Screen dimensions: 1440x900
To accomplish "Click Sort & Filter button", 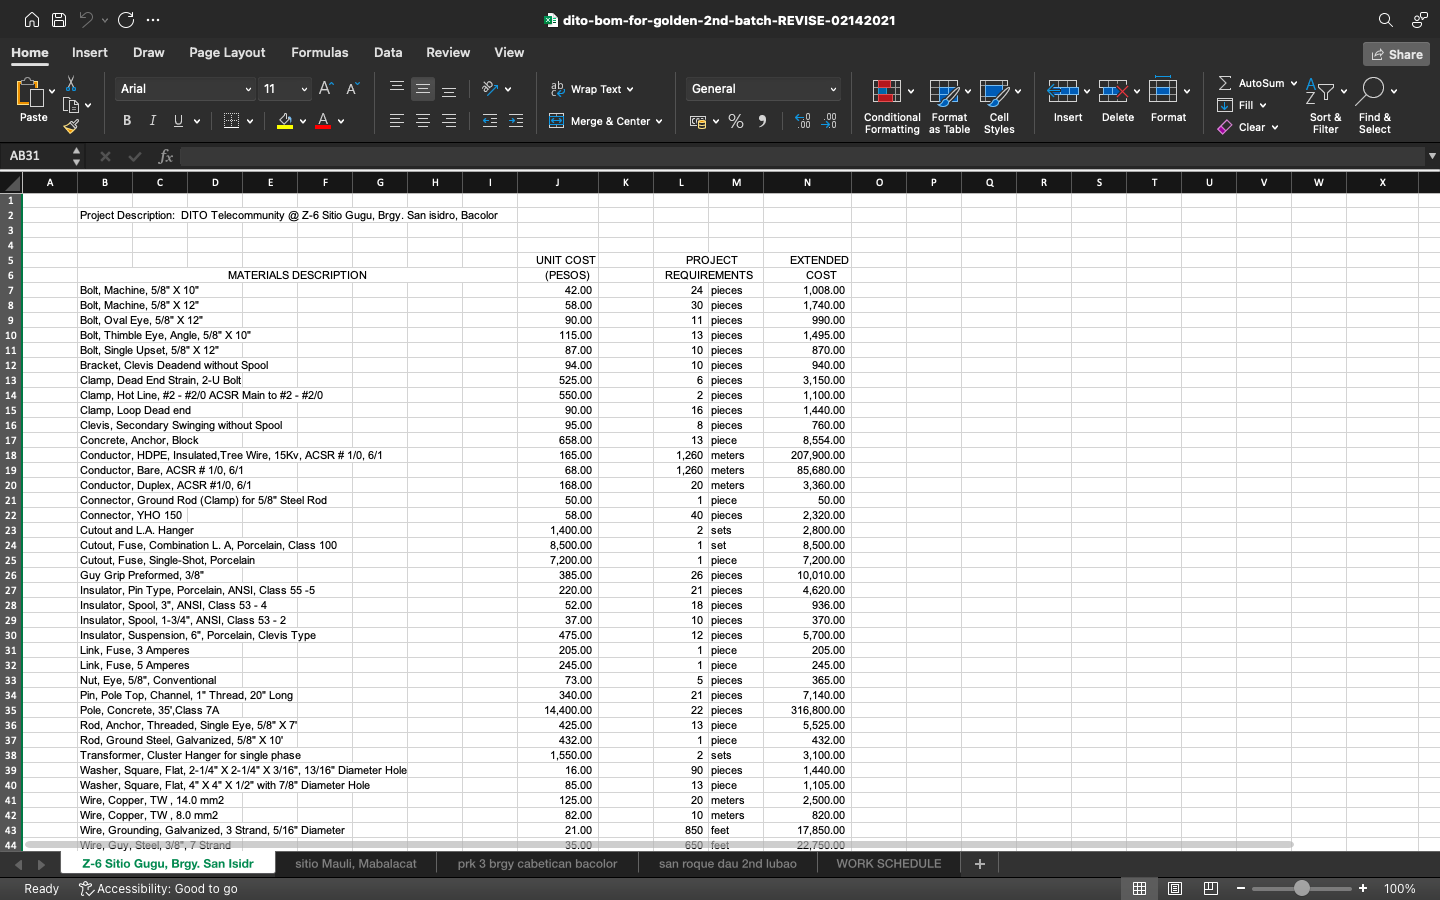I will coord(1325,106).
